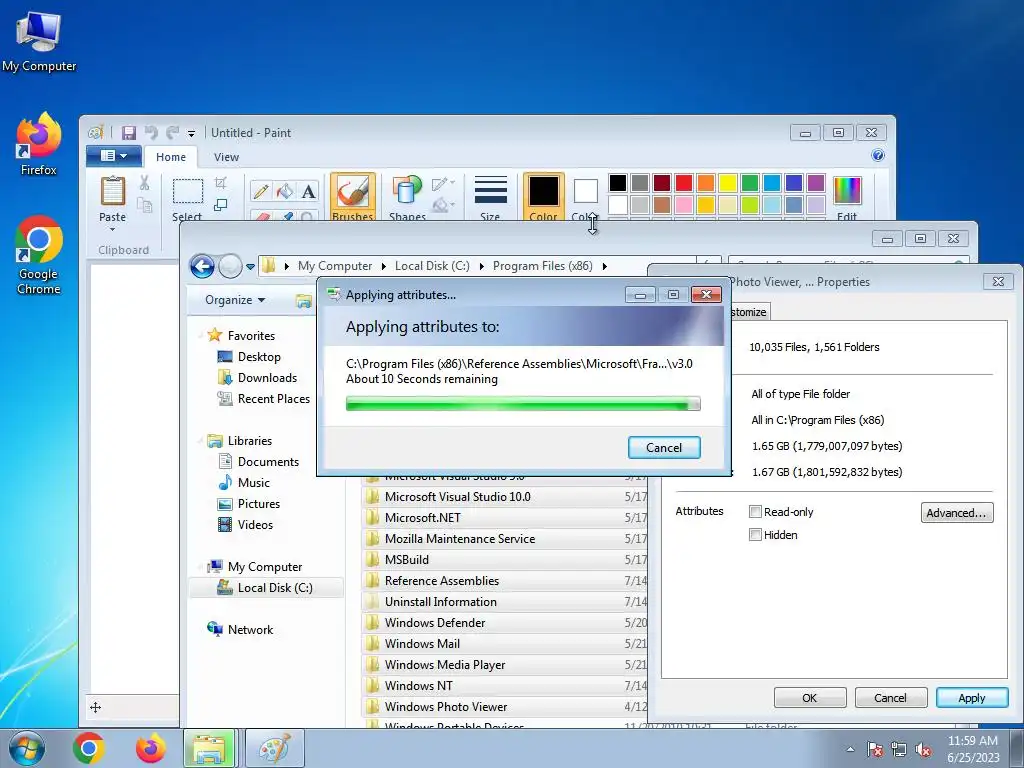Screen dimensions: 1024x768
Task: Click the Resize icon in Paint ribbon
Action: (x=221, y=204)
